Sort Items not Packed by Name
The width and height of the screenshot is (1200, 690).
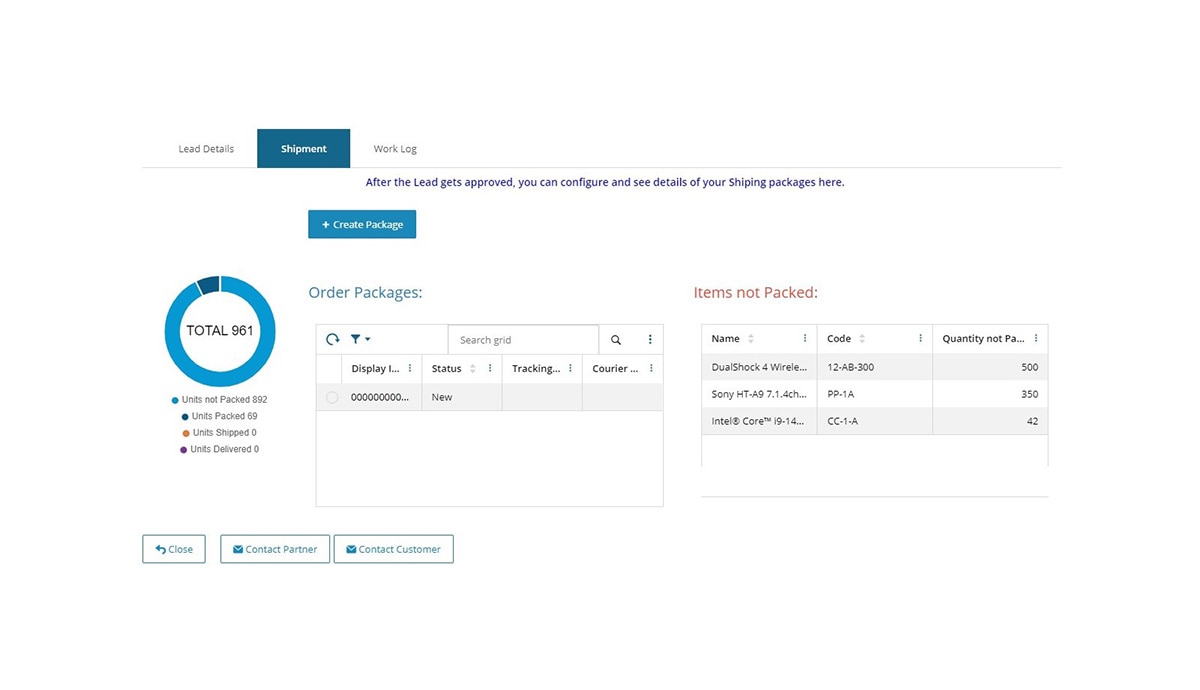(x=751, y=339)
